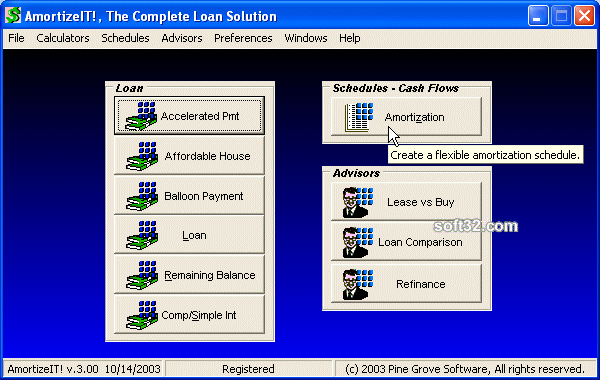Click the Lease vs Buy advisor icon
600x380 pixels.
pyautogui.click(x=358, y=202)
